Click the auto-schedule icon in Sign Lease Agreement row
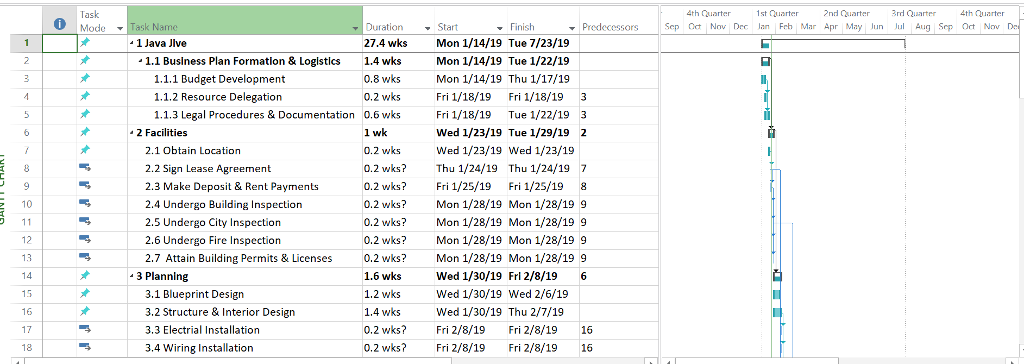The height and width of the screenshot is (364, 1024). coord(85,168)
